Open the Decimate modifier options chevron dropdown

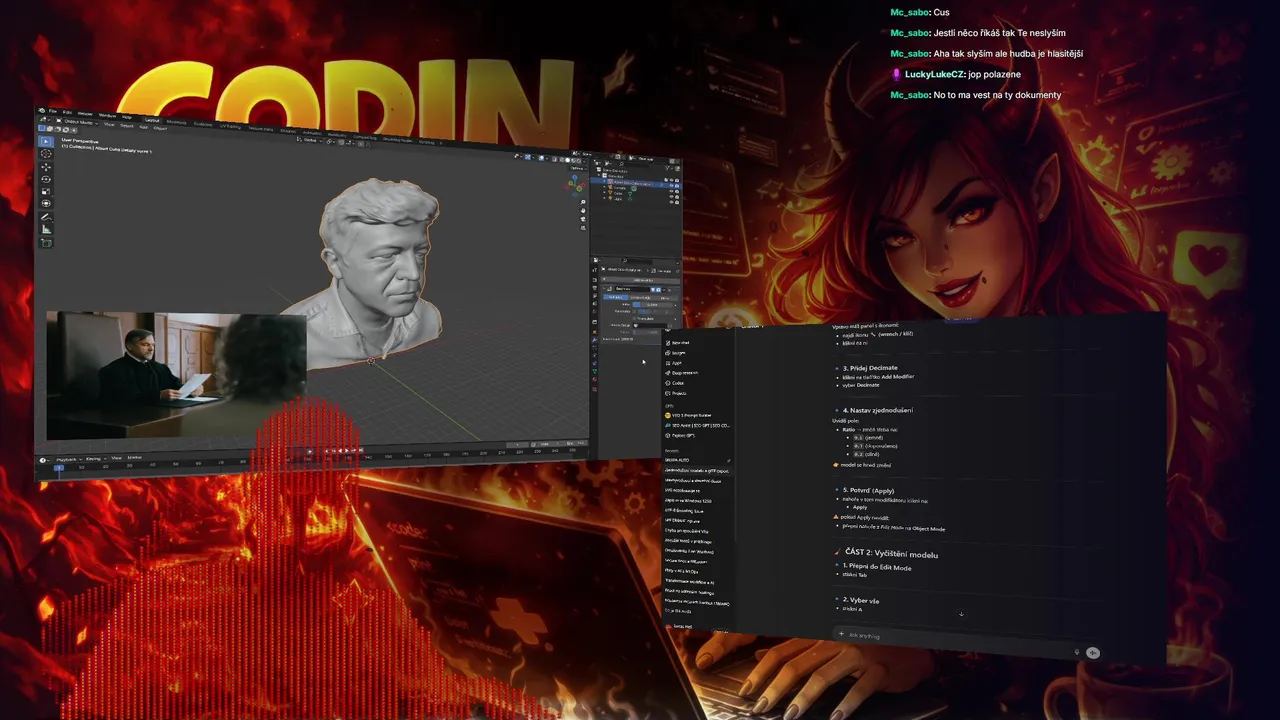click(664, 290)
